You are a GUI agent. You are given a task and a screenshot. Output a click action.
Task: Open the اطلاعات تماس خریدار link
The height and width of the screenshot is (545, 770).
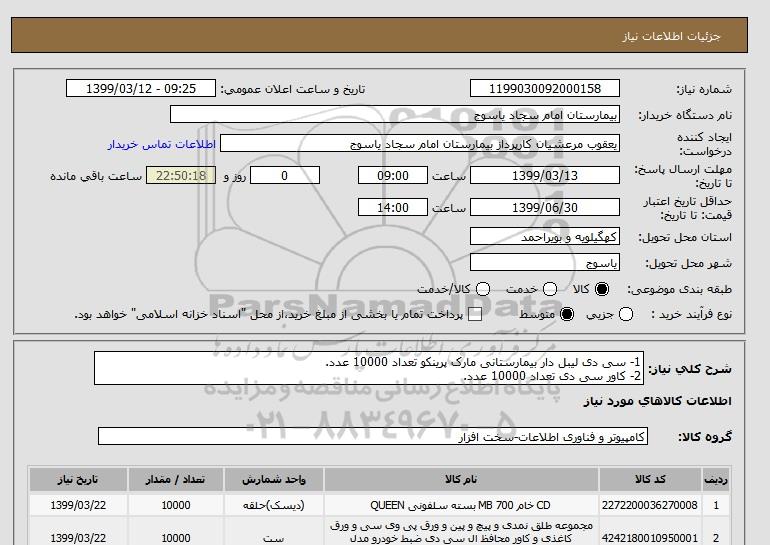(x=162, y=145)
